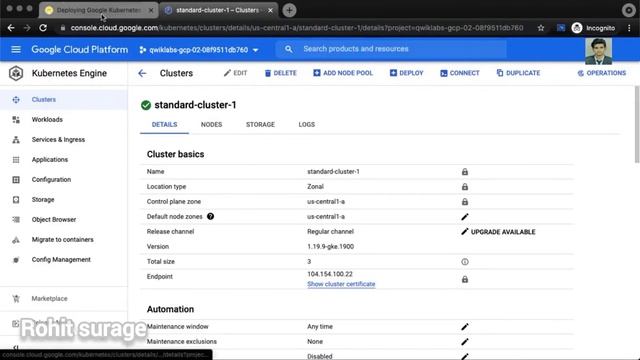
Task: Open Object Browser page
Action: click(54, 220)
